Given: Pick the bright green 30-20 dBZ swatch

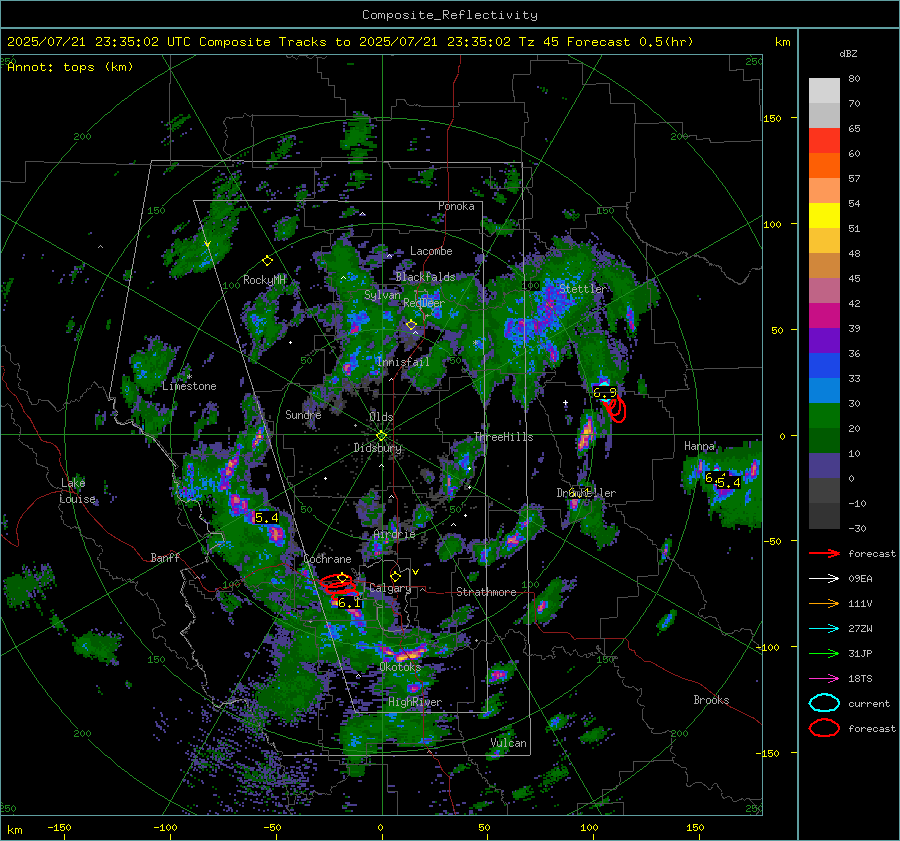Looking at the screenshot, I should click(824, 416).
